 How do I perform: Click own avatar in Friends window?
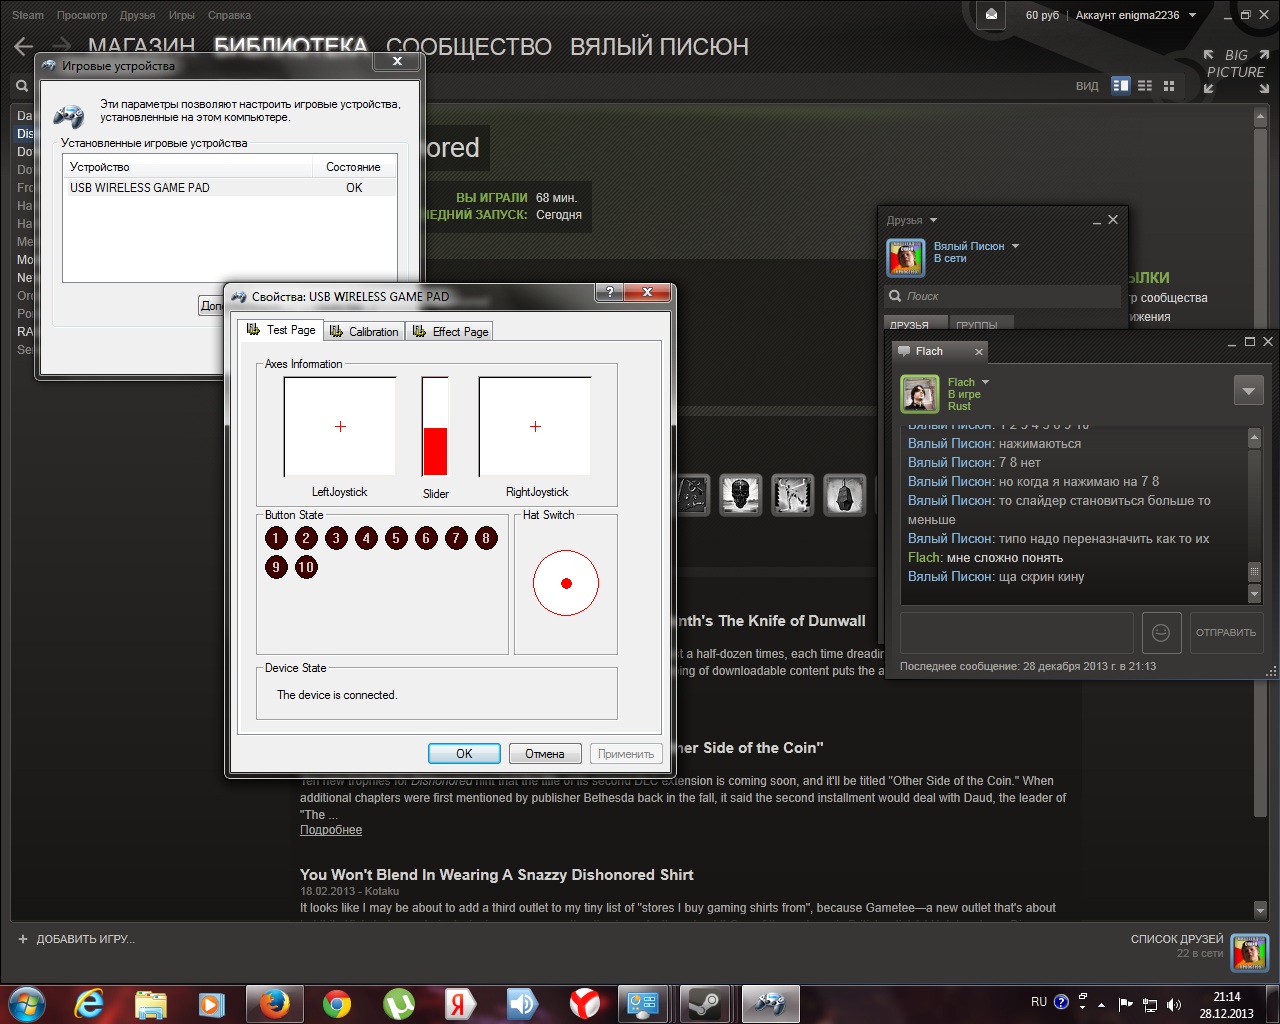coord(906,258)
